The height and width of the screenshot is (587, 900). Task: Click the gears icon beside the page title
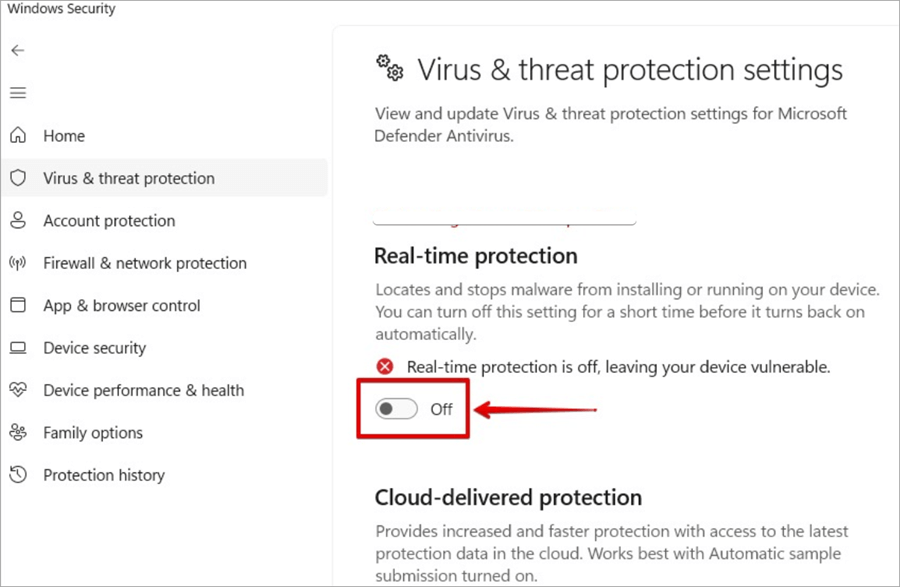click(389, 68)
